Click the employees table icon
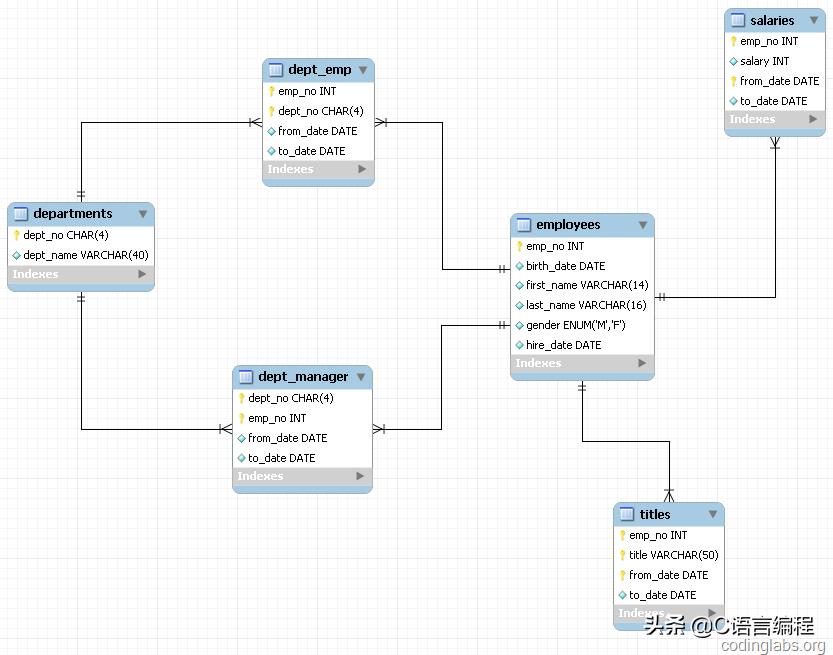The width and height of the screenshot is (833, 655). click(x=523, y=225)
